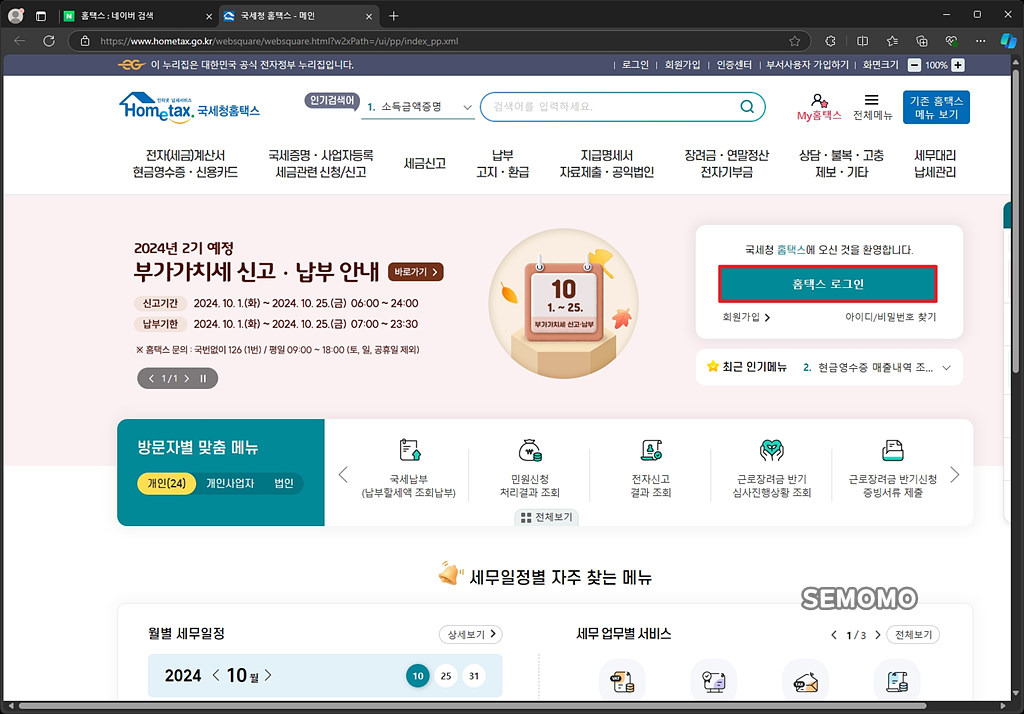This screenshot has width=1024, height=714.
Task: Open 세금신고 menu
Action: (x=424, y=163)
